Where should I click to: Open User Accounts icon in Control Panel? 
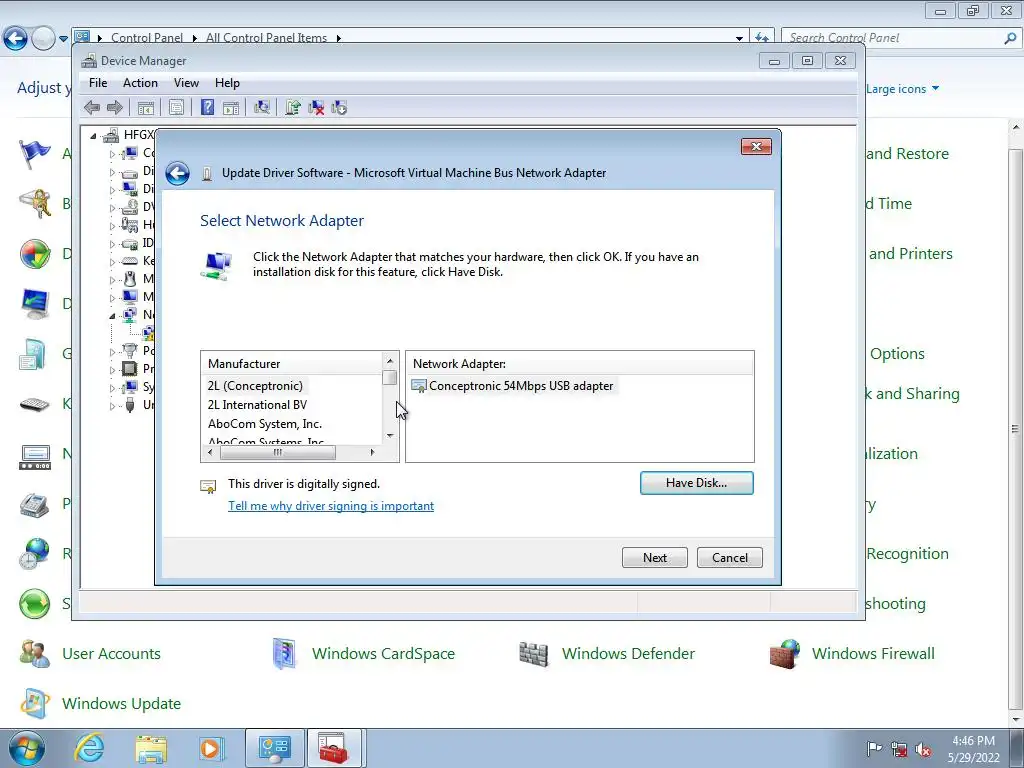click(x=34, y=654)
